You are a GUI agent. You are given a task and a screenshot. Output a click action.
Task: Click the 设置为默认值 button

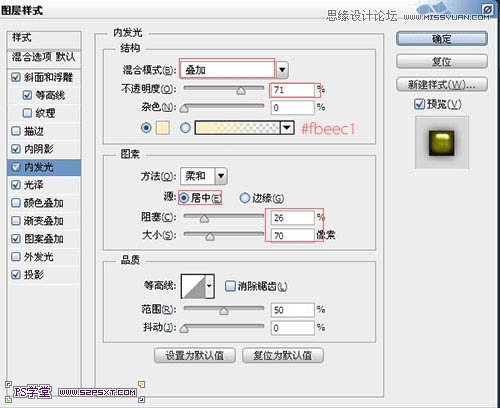pos(195,355)
